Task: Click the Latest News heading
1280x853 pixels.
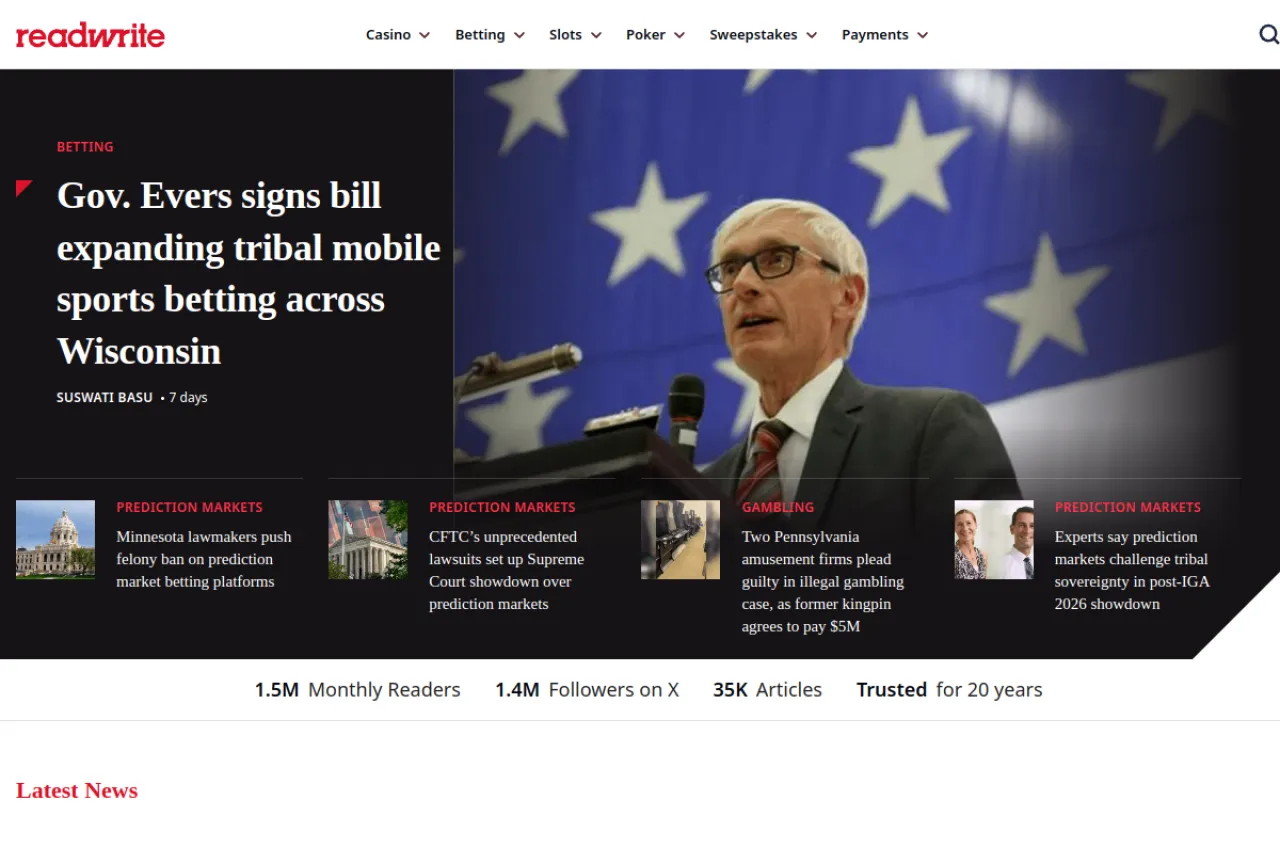Action: (77, 790)
